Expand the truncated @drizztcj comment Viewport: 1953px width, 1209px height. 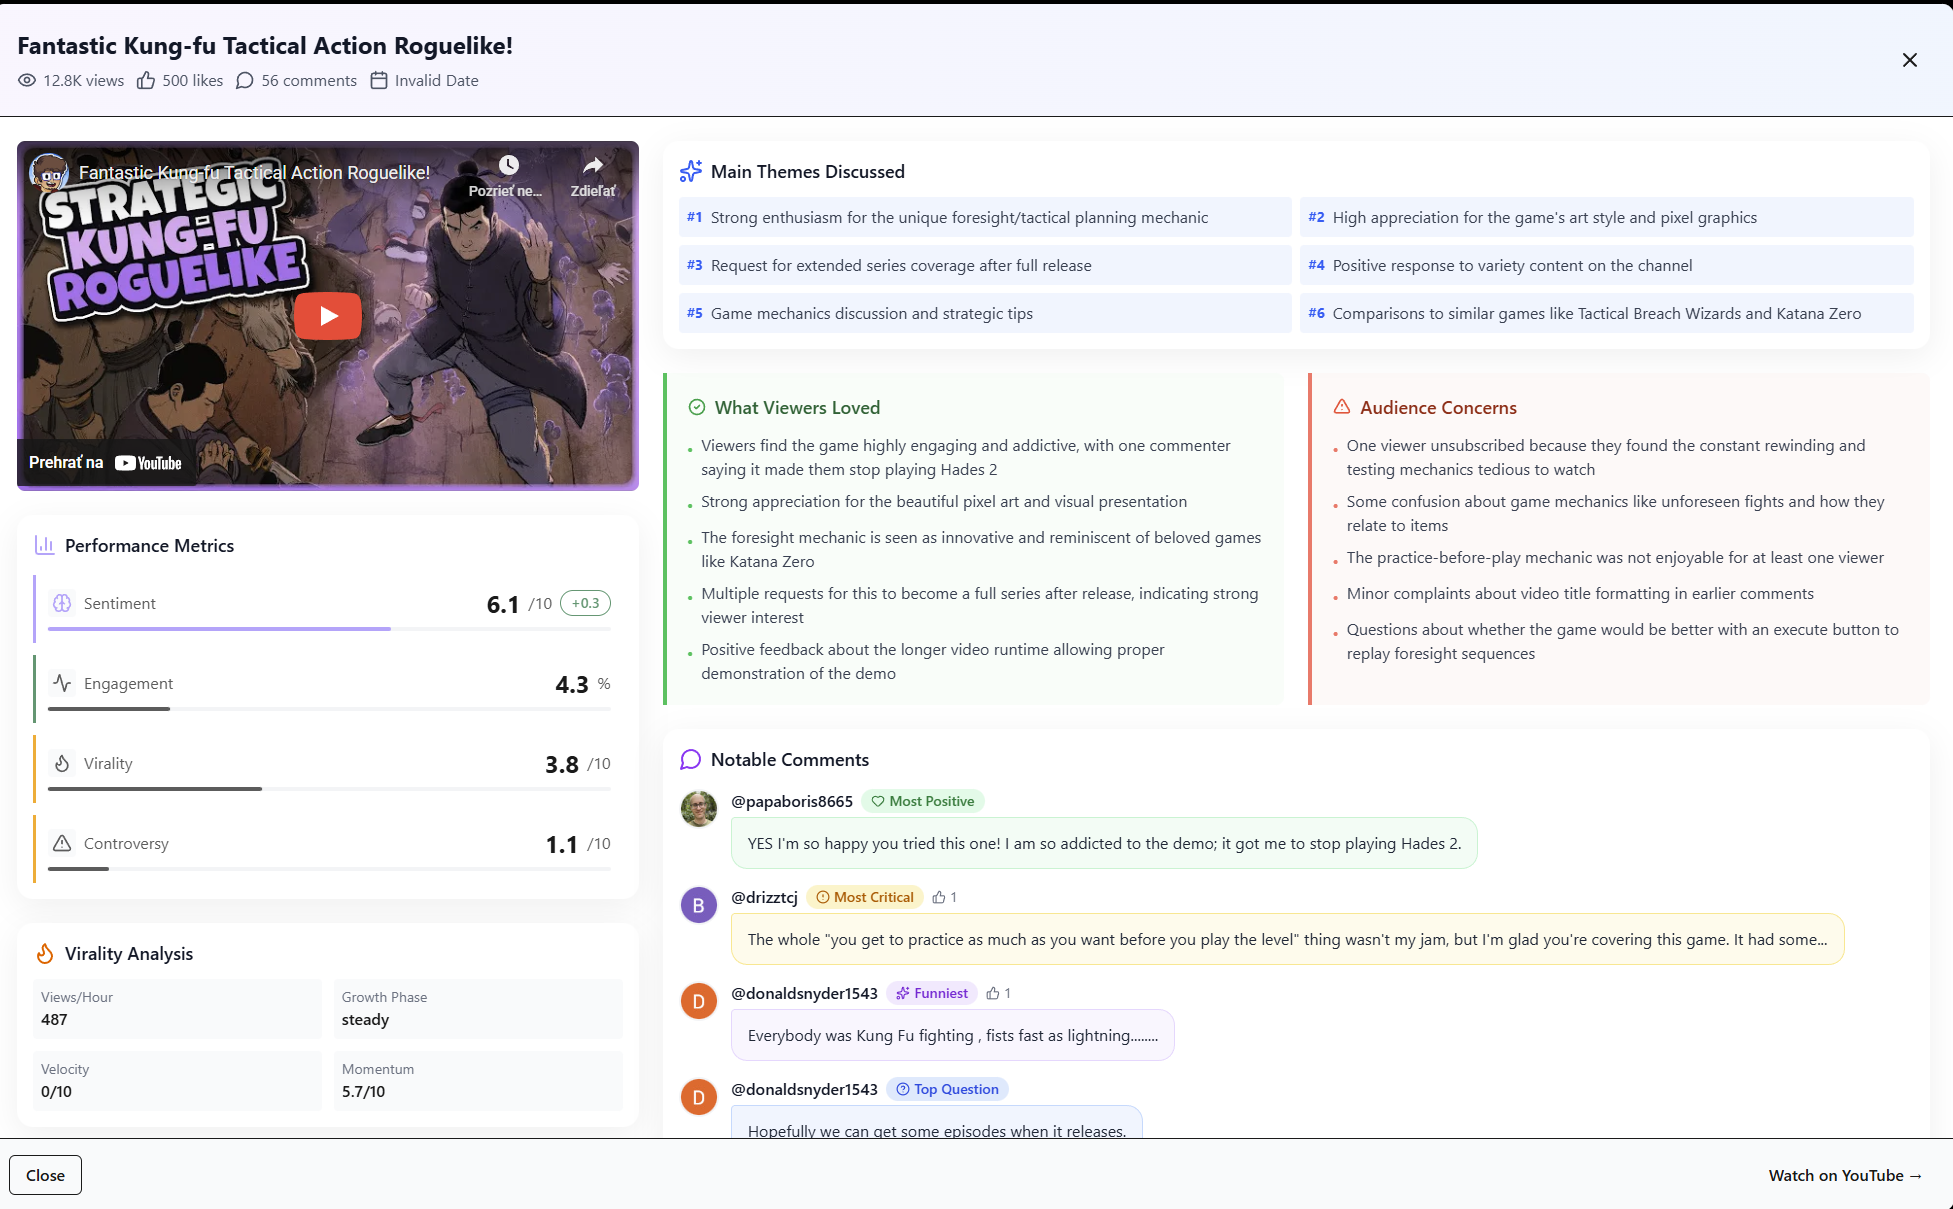click(1286, 939)
